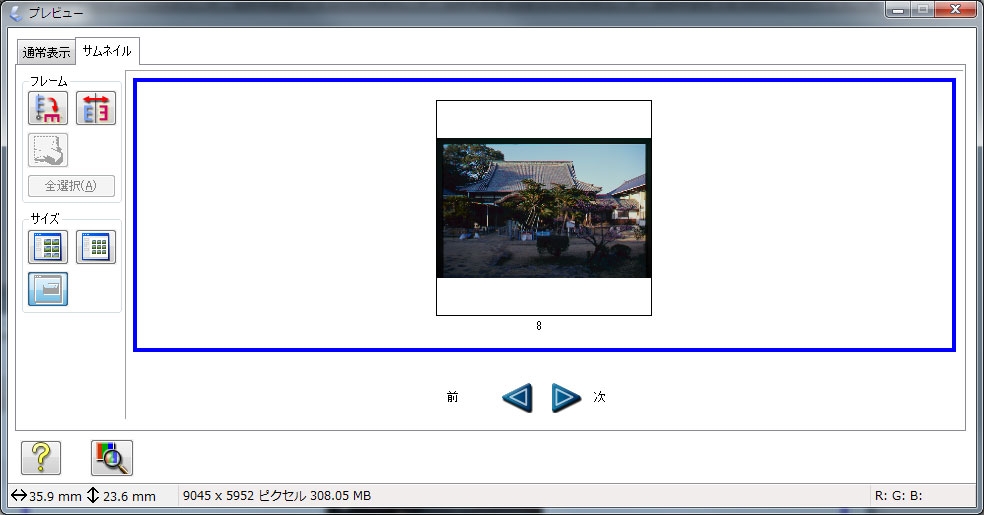Click the 35.9 mm width value
The image size is (984, 515).
[55, 496]
